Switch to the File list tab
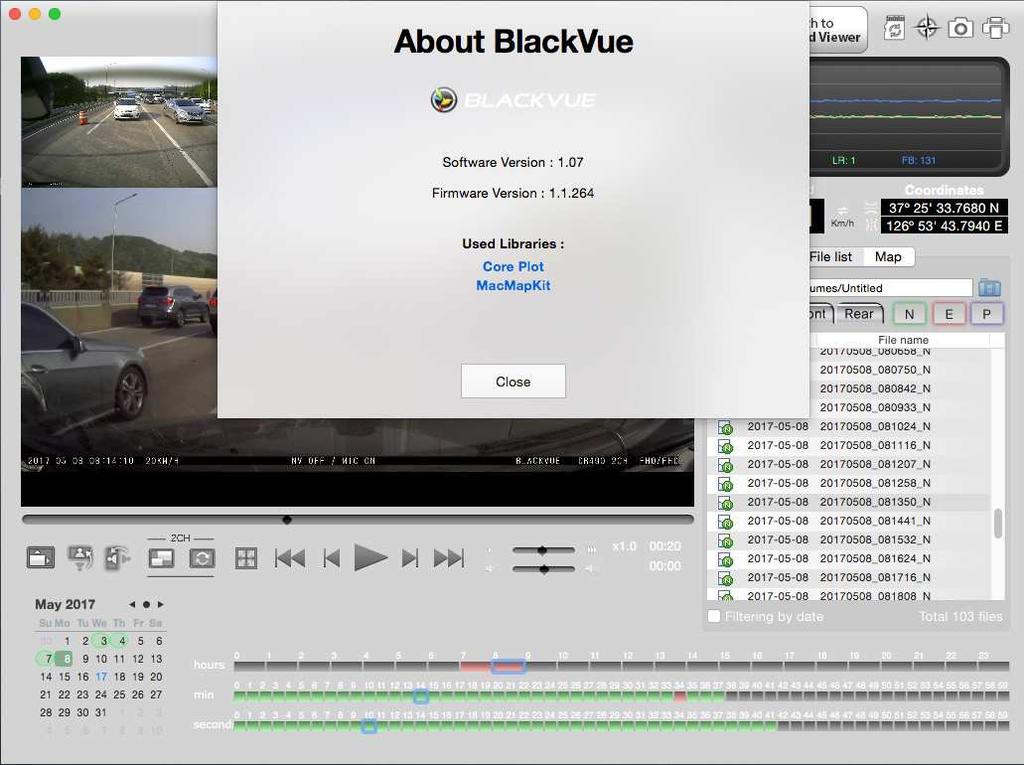The height and width of the screenshot is (765, 1024). 831,257
